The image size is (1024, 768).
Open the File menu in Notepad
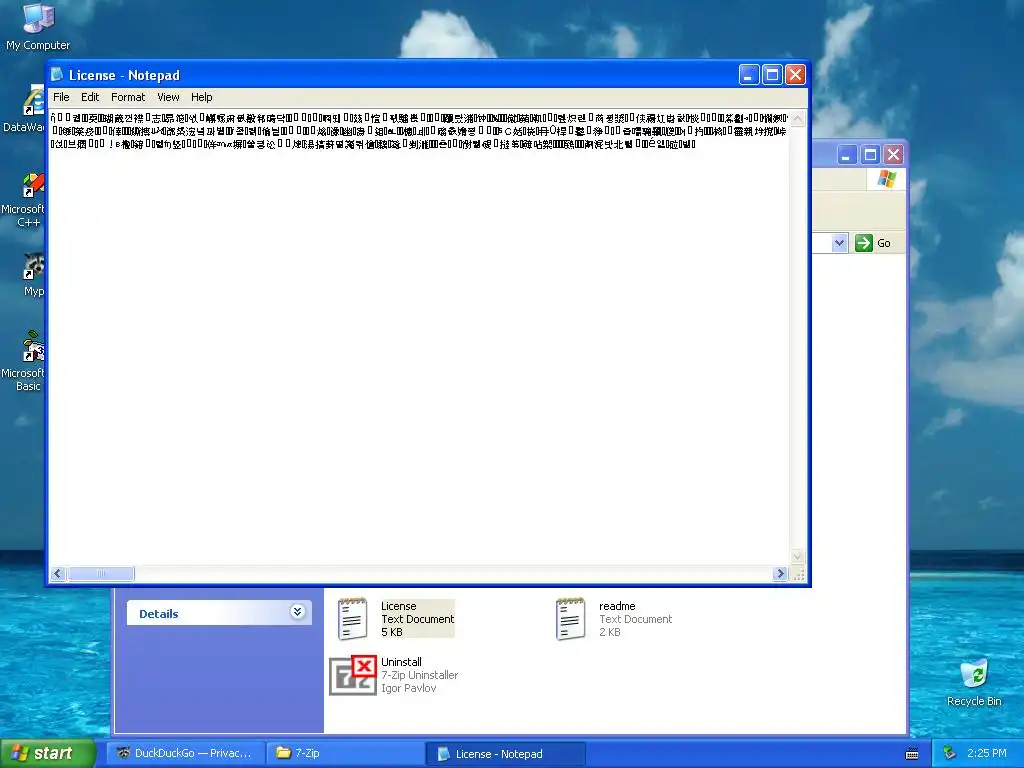[x=61, y=97]
